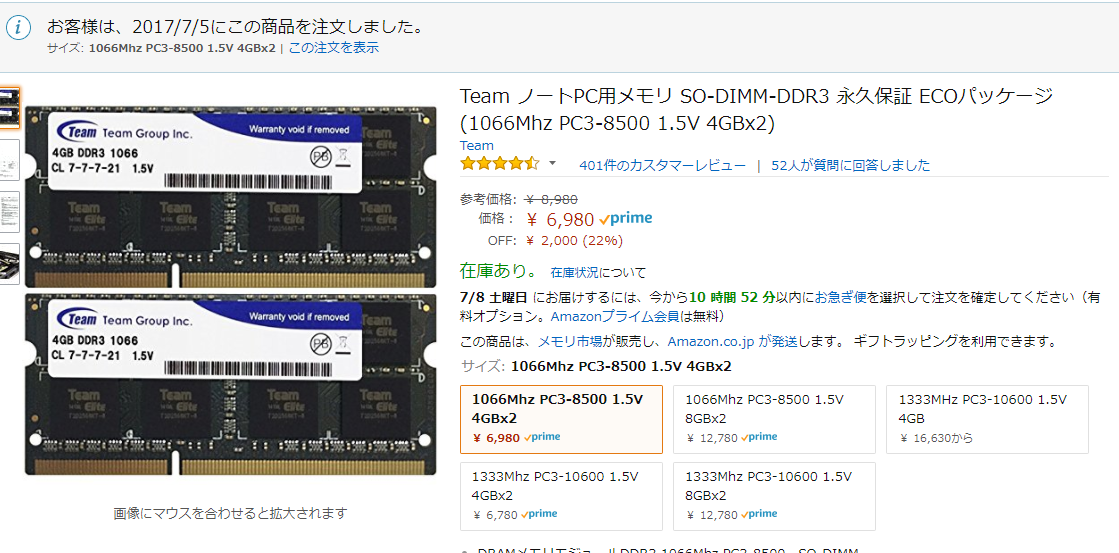Image resolution: width=1119 pixels, height=553 pixels.
Task: Select the second product thumbnail
Action: 10,160
